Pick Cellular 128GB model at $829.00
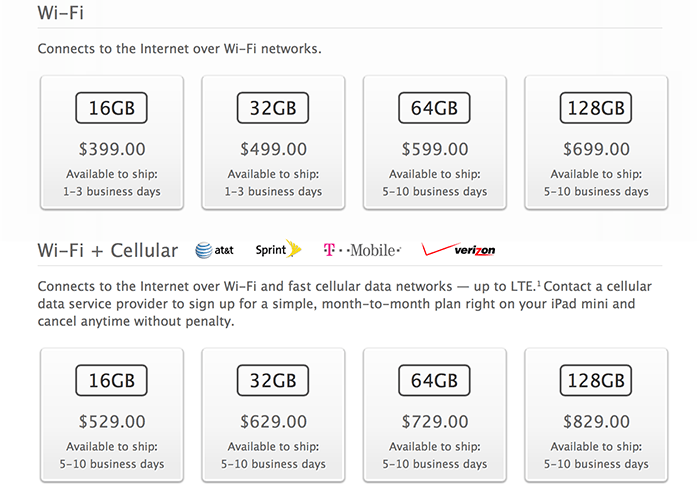This screenshot has height=501, width=700. pos(596,415)
